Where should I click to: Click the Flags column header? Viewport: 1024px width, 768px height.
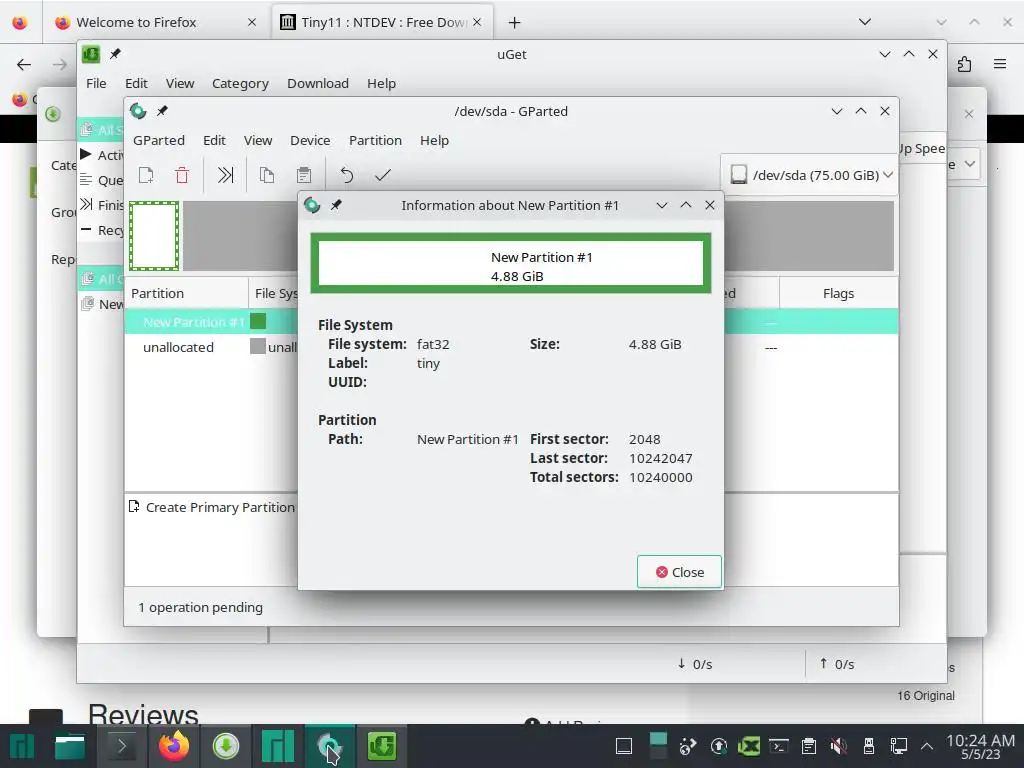point(839,293)
